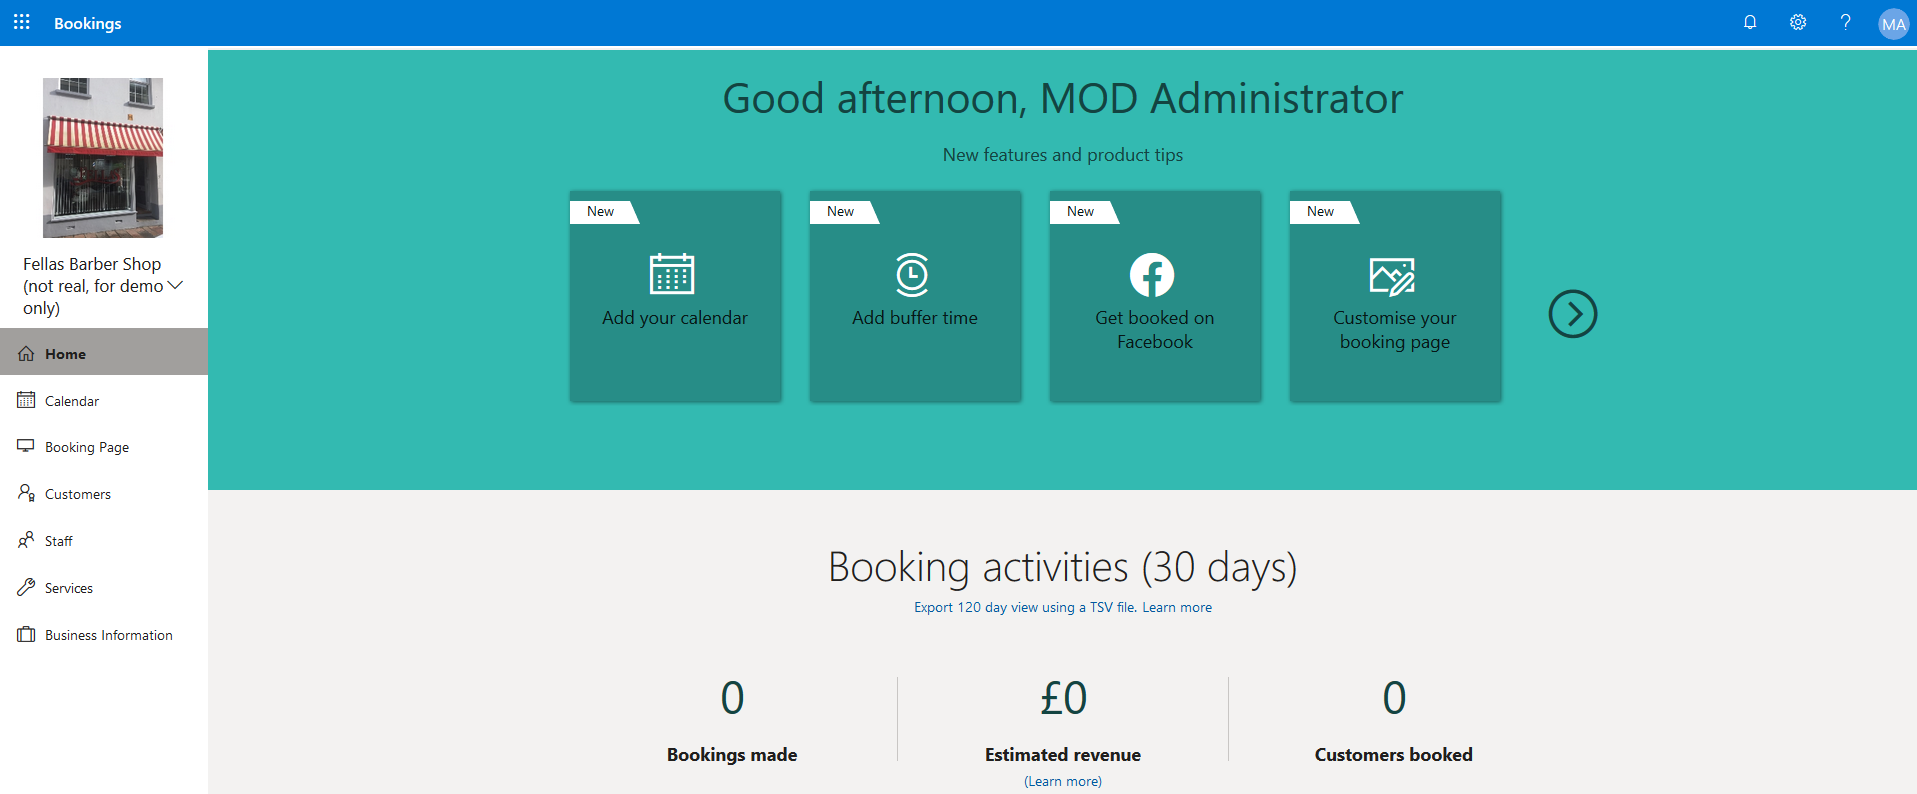This screenshot has width=1917, height=794.
Task: Click the Customers booked label
Action: [x=1394, y=755]
